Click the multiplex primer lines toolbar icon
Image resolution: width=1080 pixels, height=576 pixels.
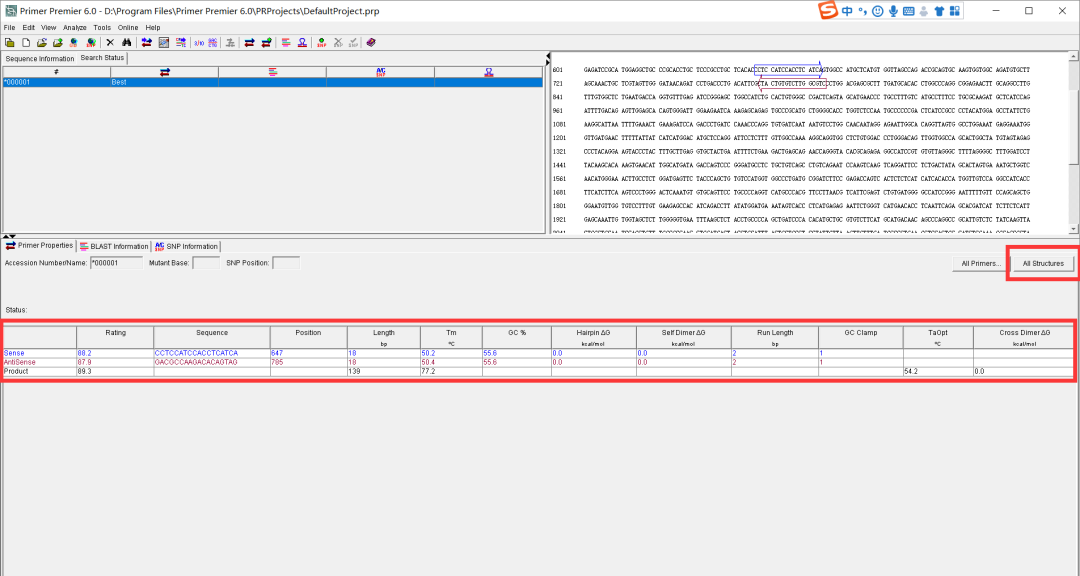pos(180,43)
